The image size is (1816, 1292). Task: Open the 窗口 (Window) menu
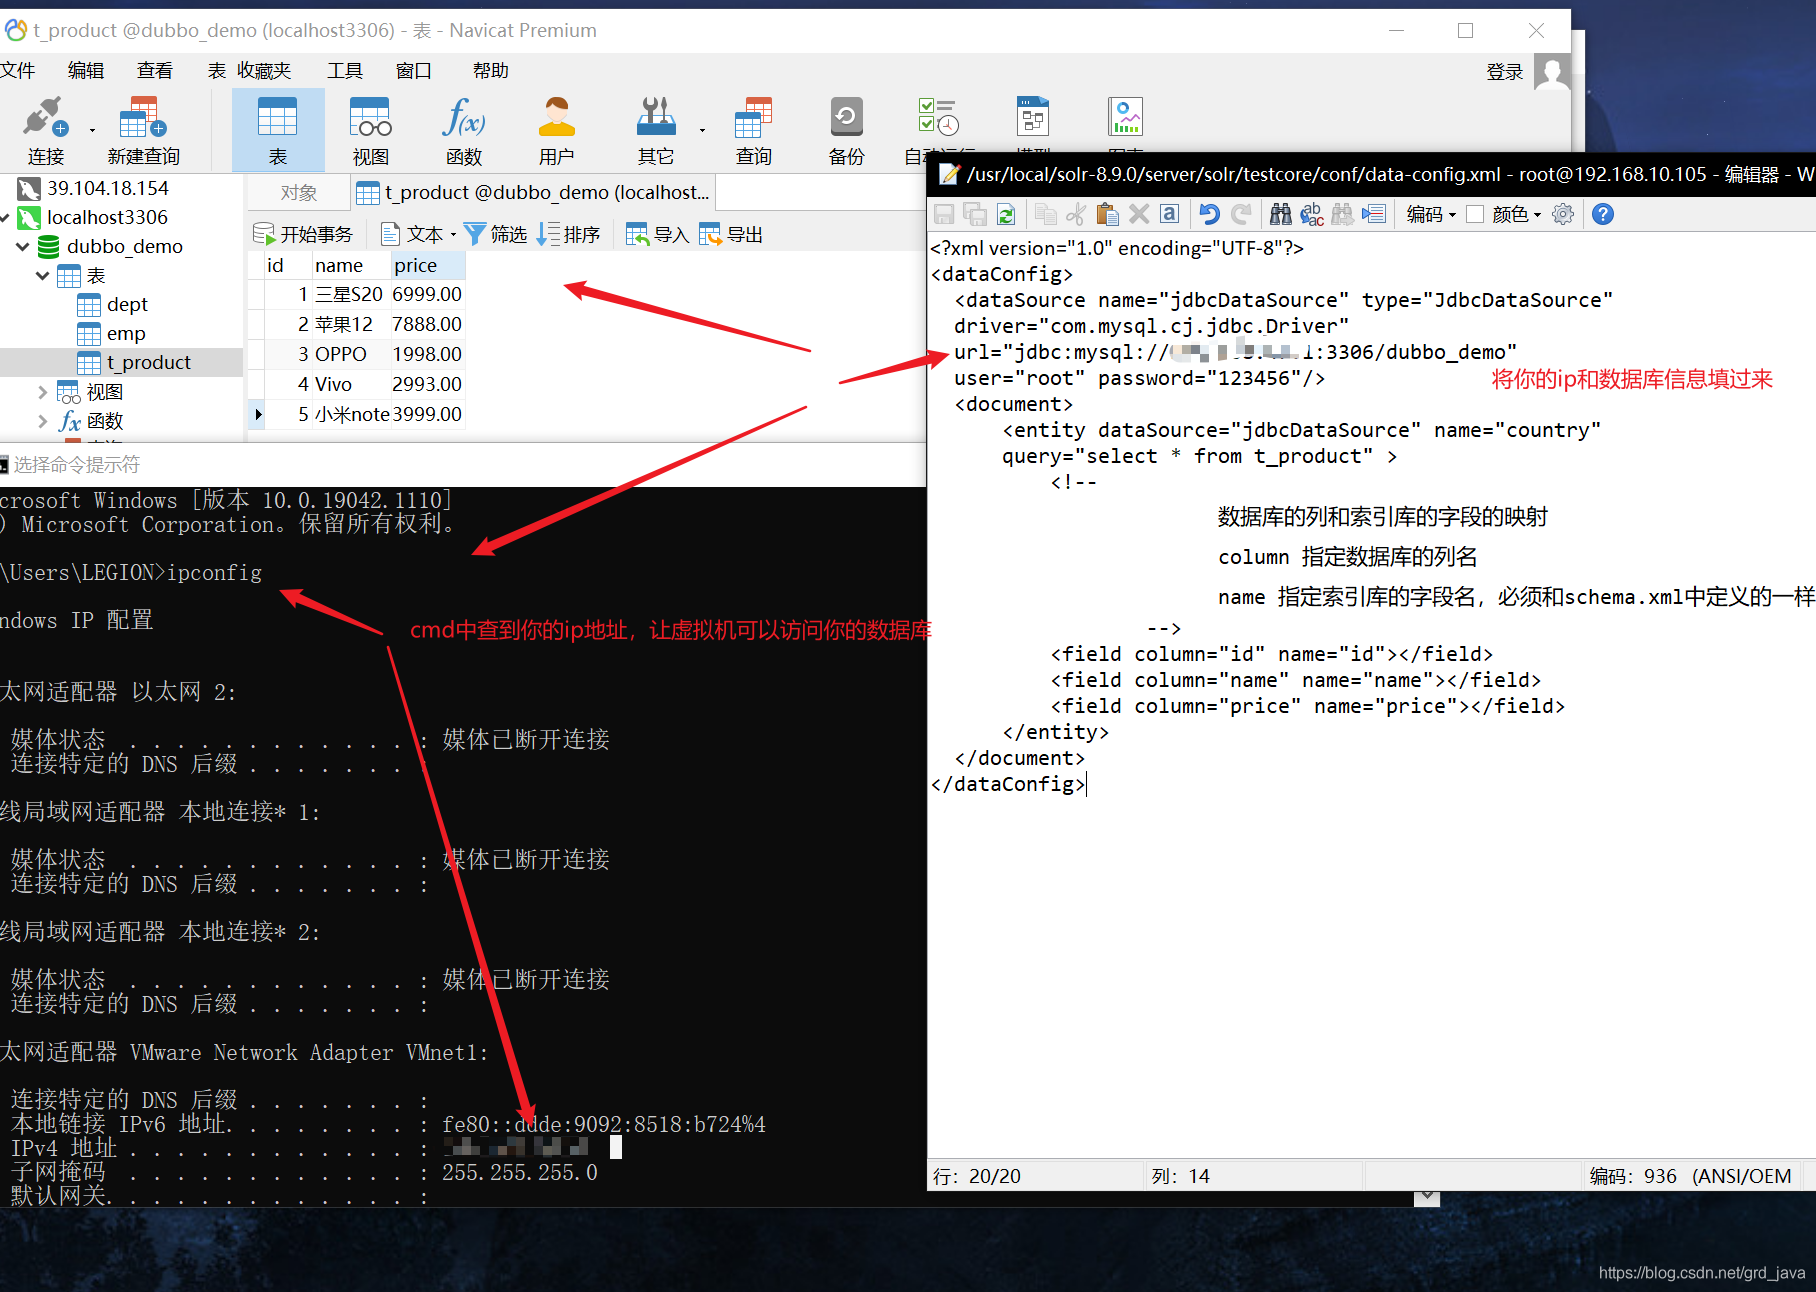click(x=414, y=70)
